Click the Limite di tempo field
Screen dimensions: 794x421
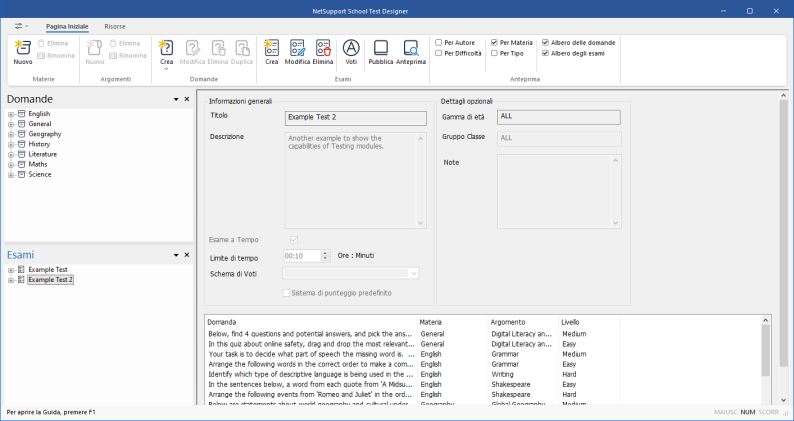pos(301,256)
